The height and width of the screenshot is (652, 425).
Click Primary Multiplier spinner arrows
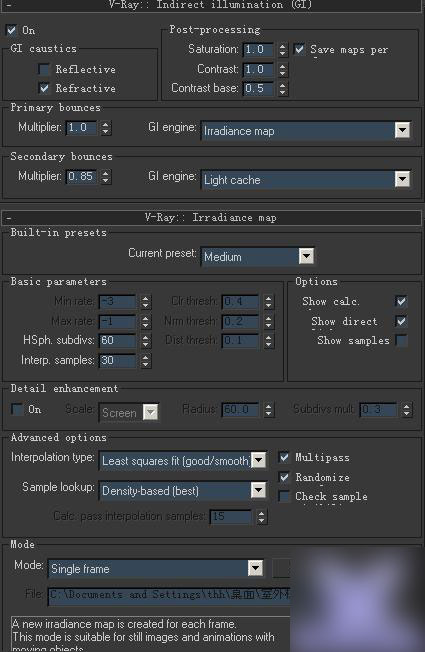pyautogui.click(x=106, y=128)
